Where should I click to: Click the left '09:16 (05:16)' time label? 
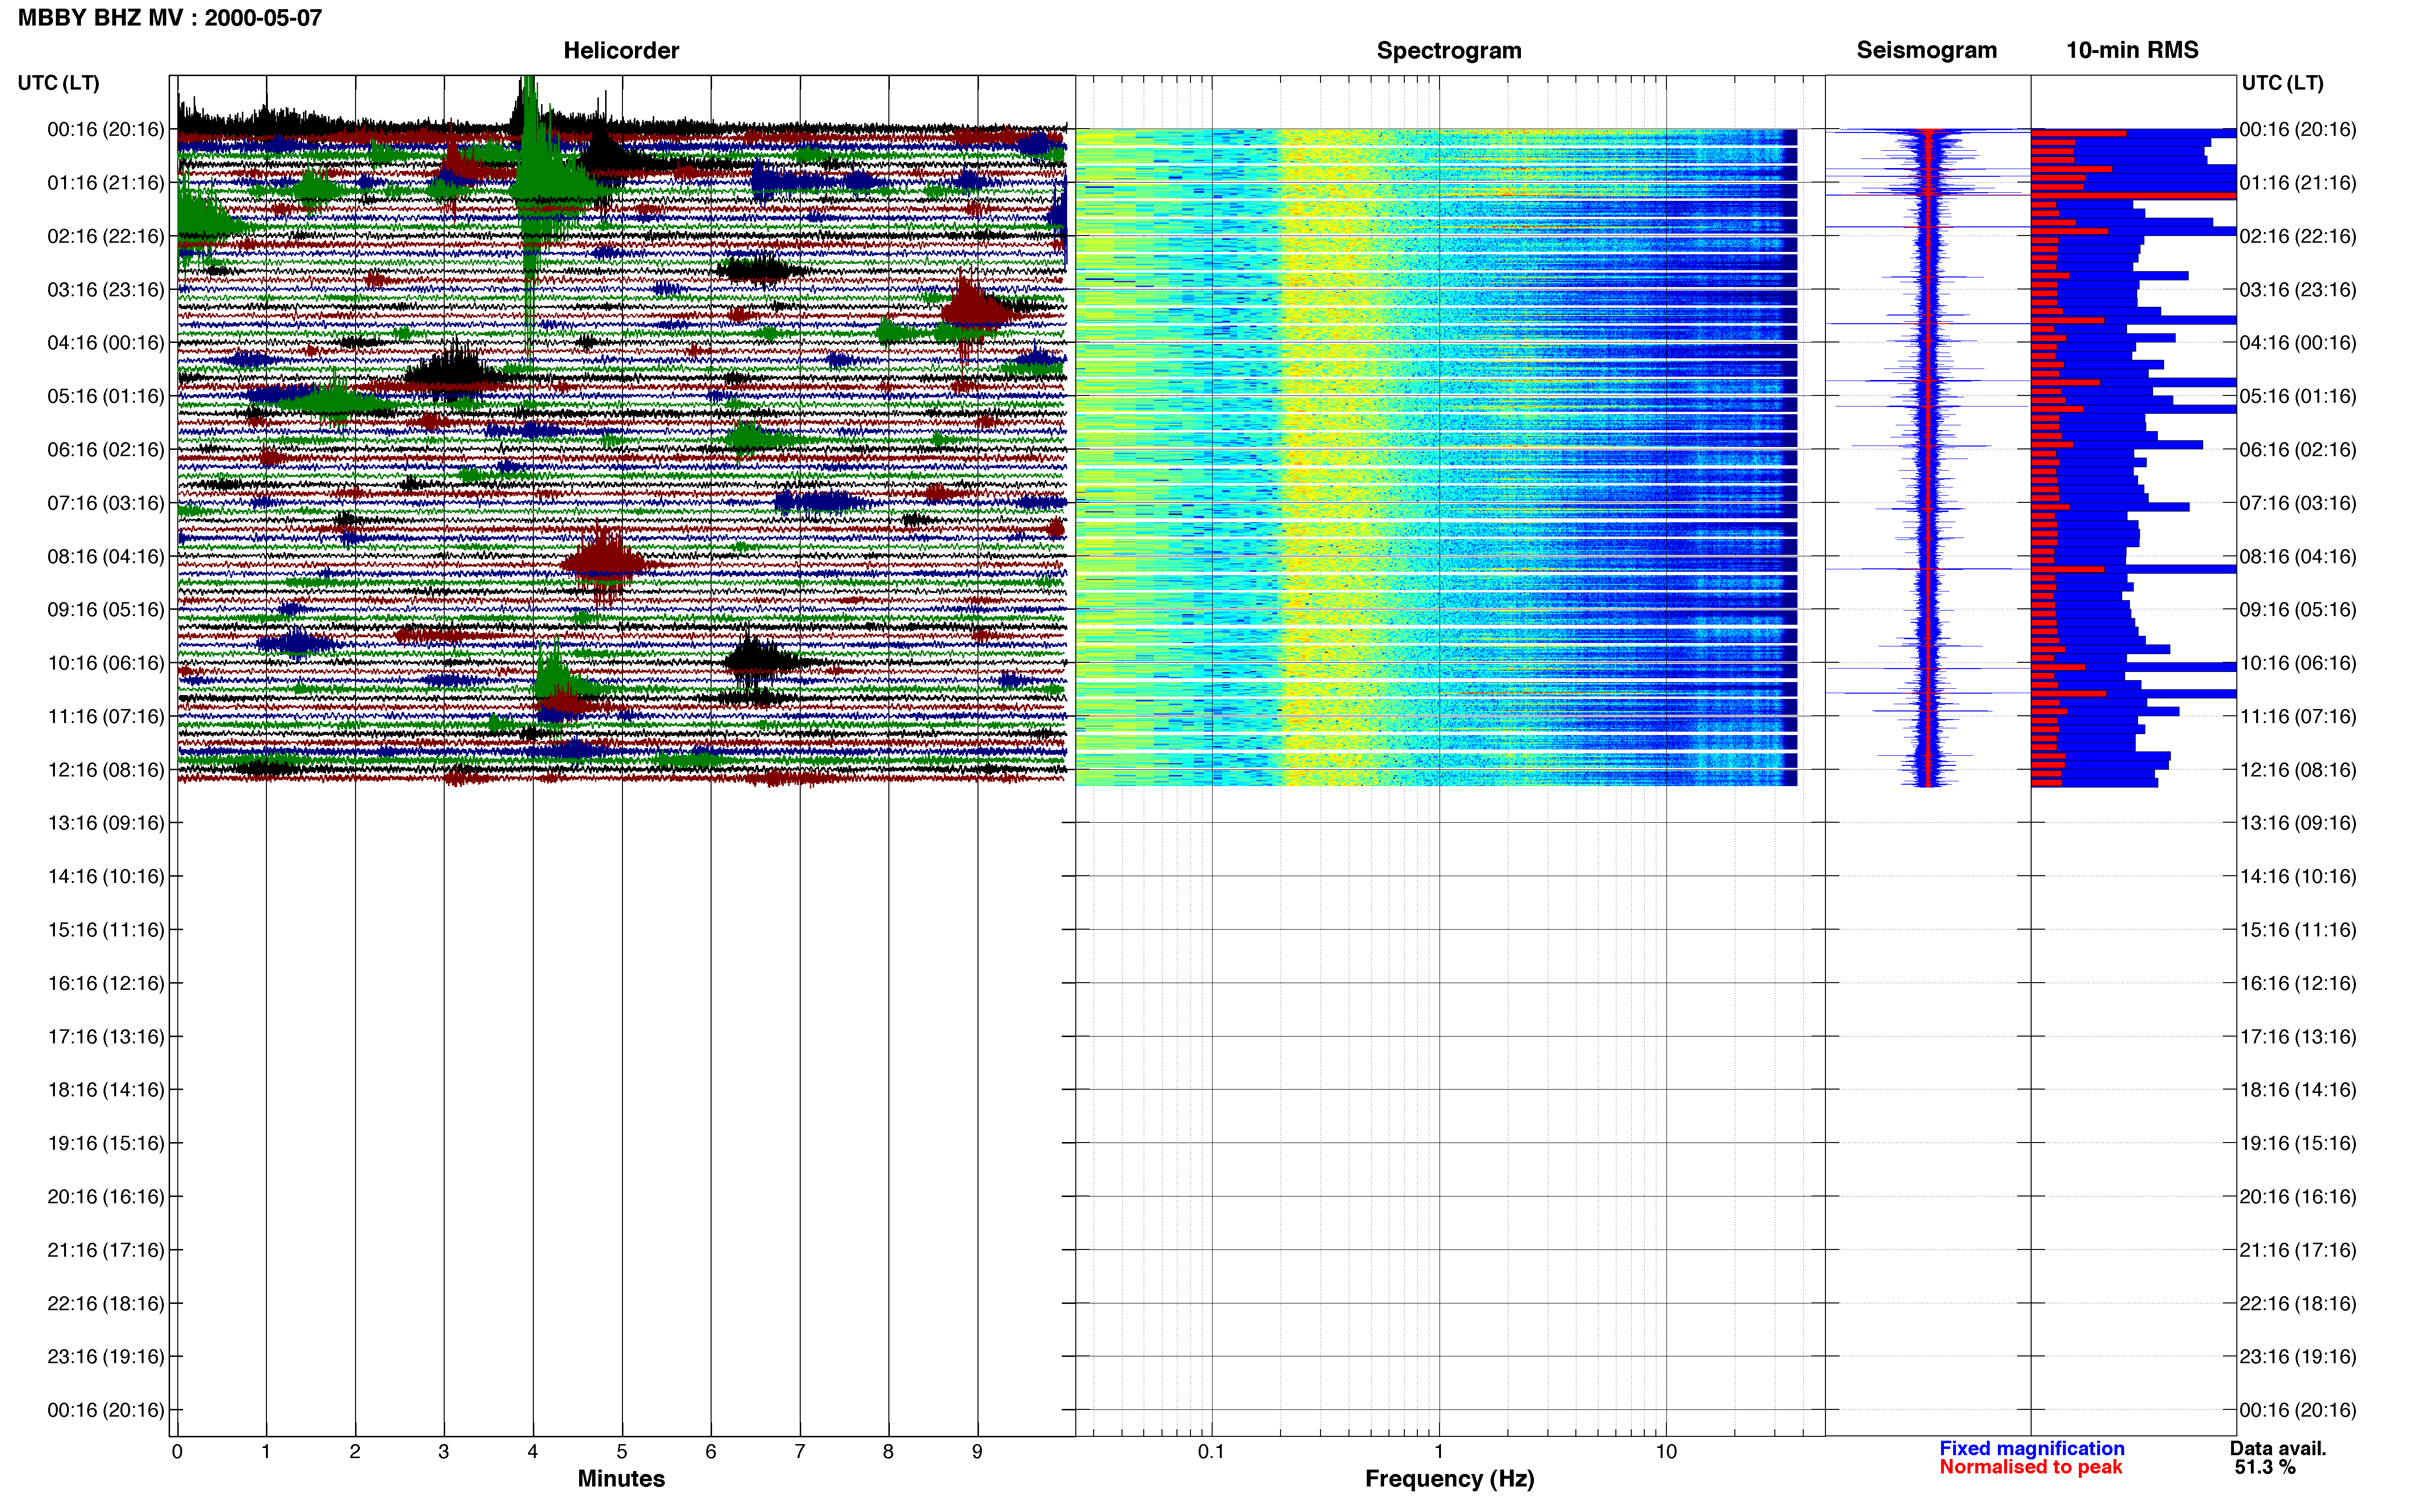pyautogui.click(x=106, y=610)
